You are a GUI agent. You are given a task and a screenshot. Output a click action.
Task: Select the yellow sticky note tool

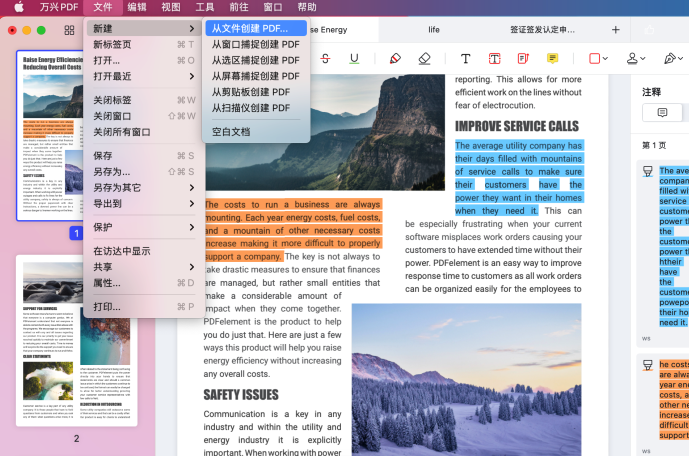click(x=552, y=58)
